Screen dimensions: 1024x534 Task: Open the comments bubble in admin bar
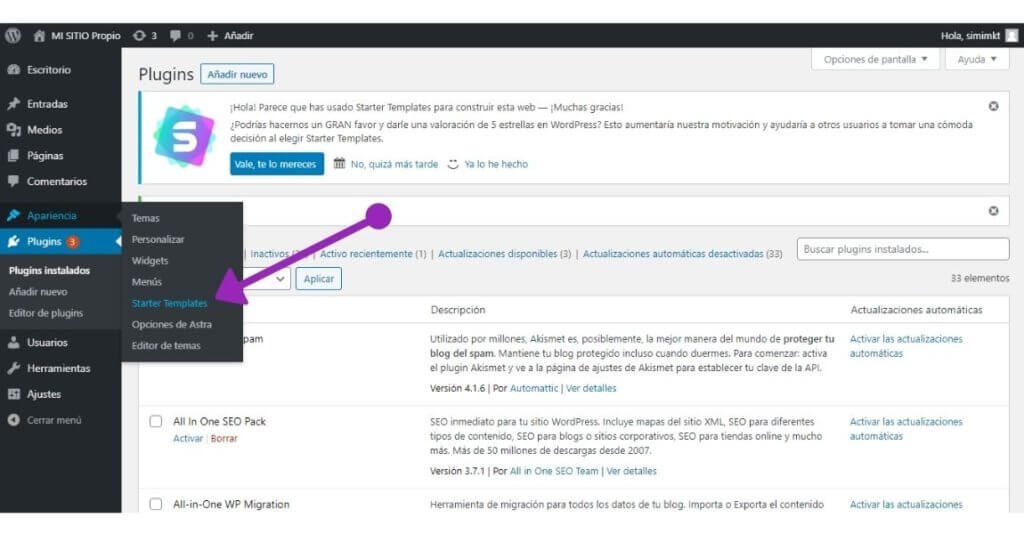[182, 36]
